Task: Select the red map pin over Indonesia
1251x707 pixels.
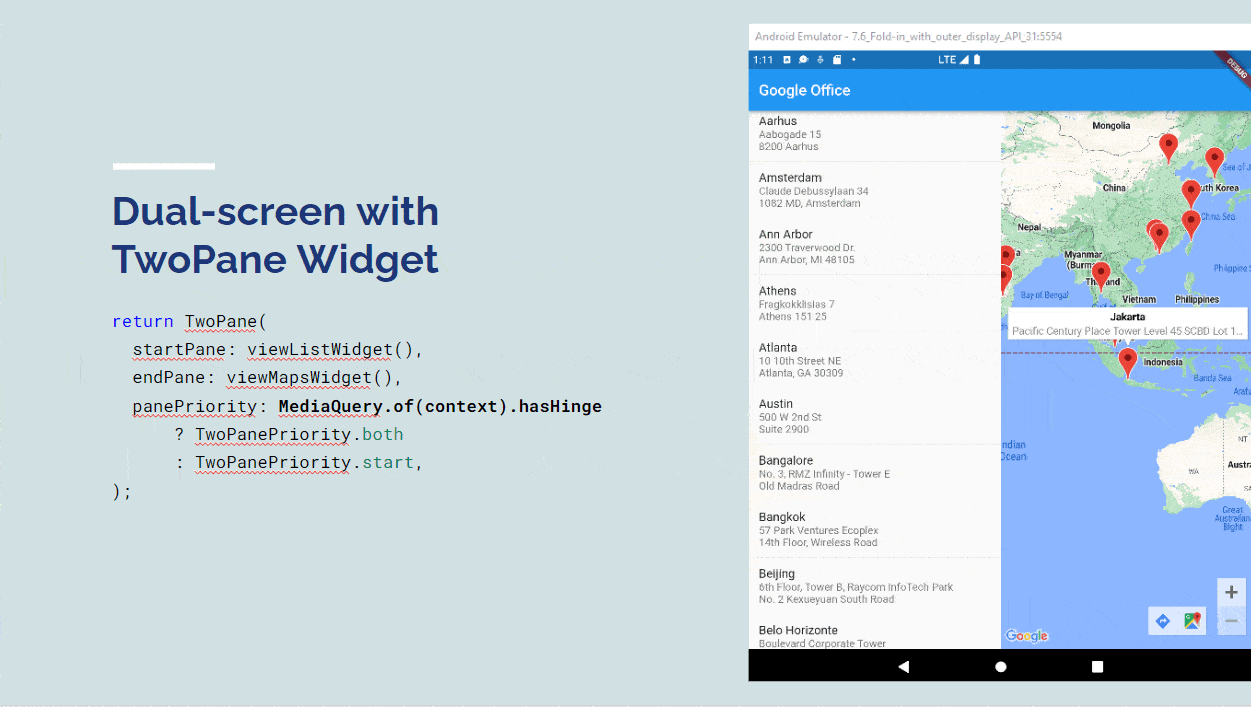Action: pyautogui.click(x=1128, y=362)
